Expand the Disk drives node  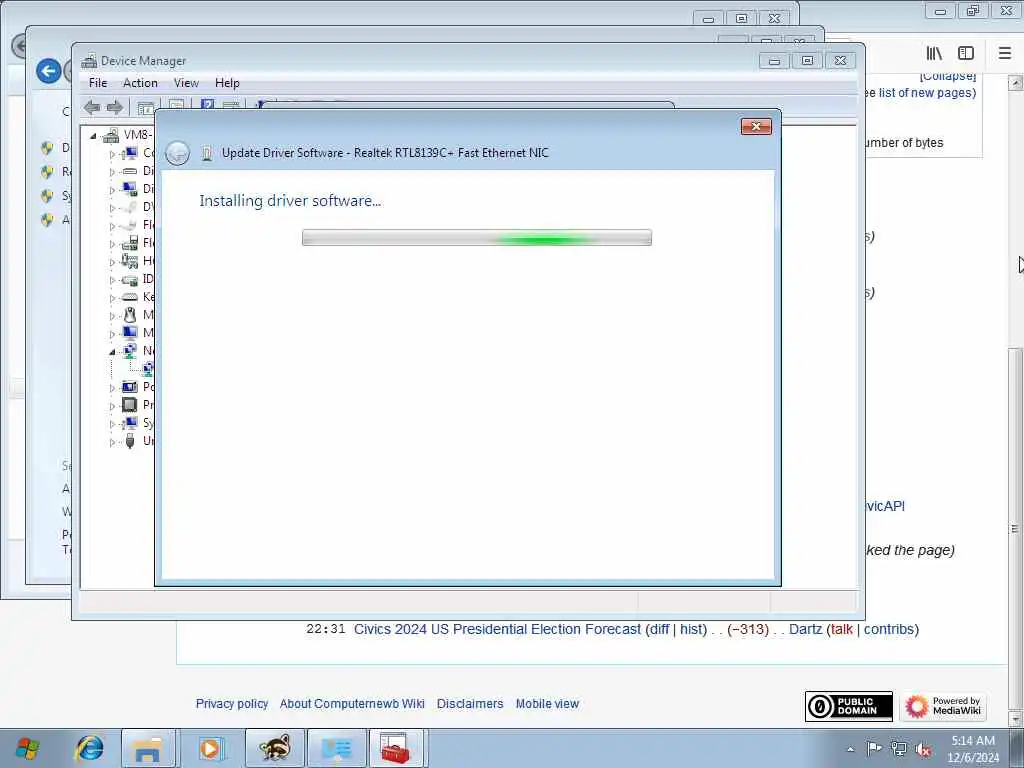coord(112,172)
